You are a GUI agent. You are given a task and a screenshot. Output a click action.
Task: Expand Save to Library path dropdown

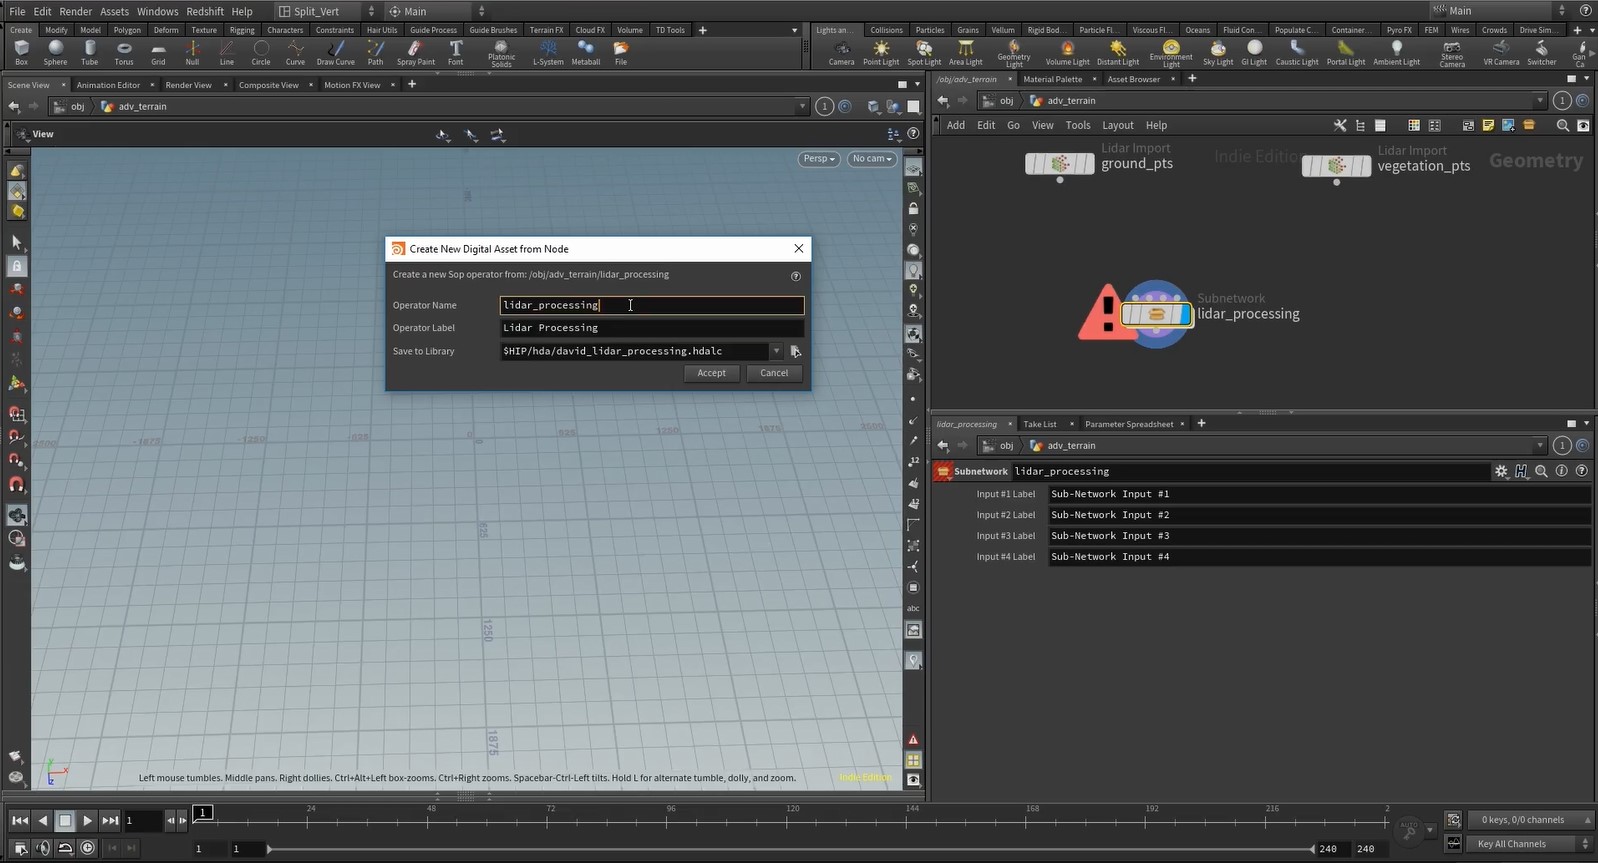776,351
